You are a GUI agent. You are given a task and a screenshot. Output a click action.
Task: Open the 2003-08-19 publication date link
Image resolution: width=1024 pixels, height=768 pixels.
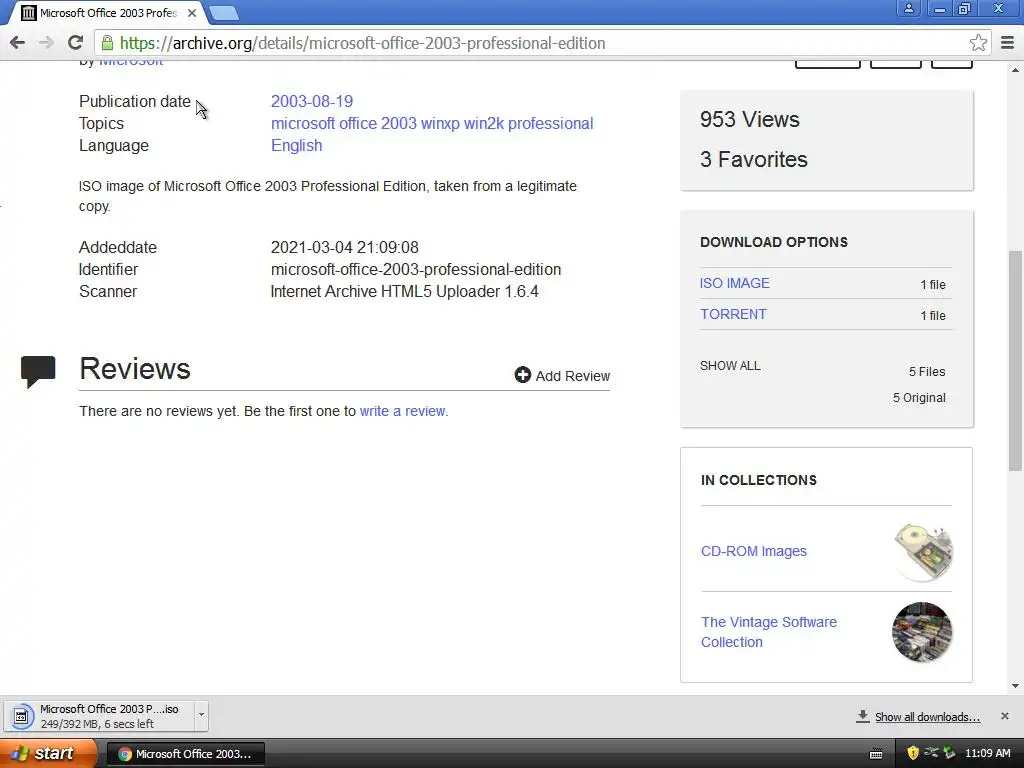[x=312, y=101]
